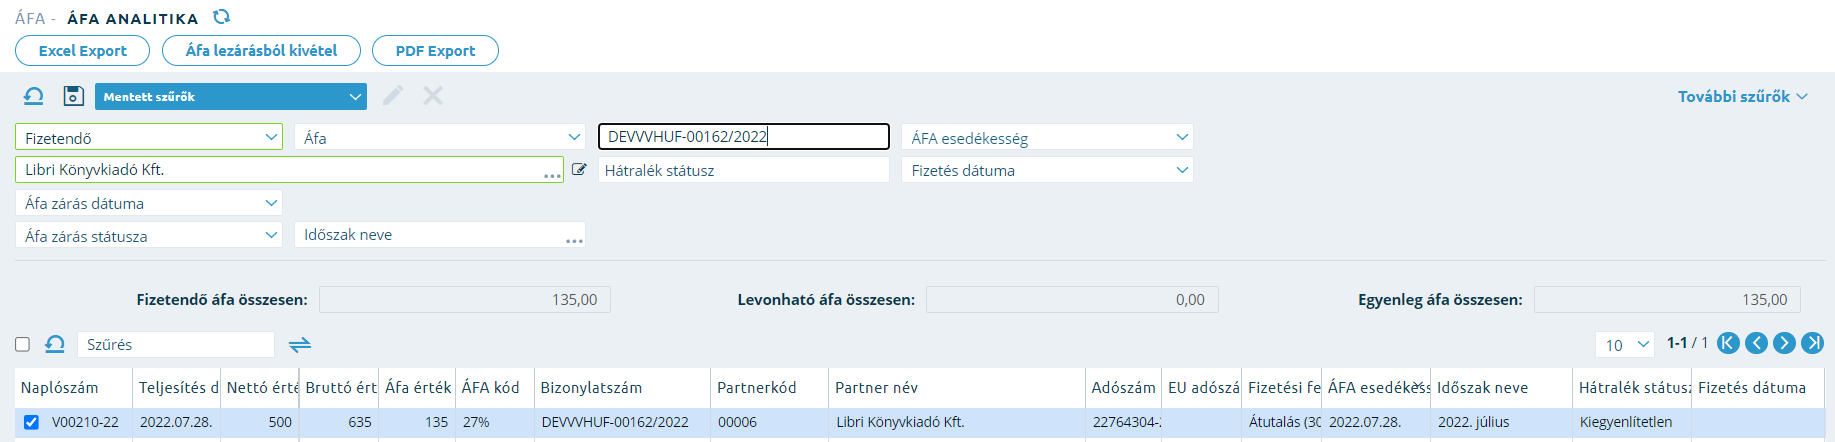Click the swap columns arrows icon
This screenshot has height=442, width=1835.
300,344
